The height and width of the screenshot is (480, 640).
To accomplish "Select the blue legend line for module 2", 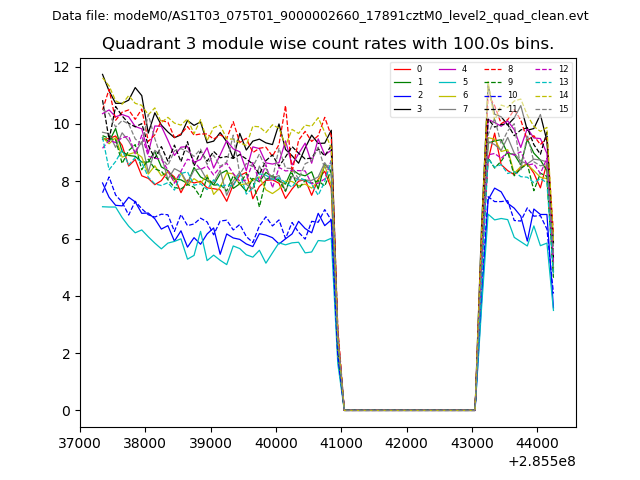I will coord(401,95).
